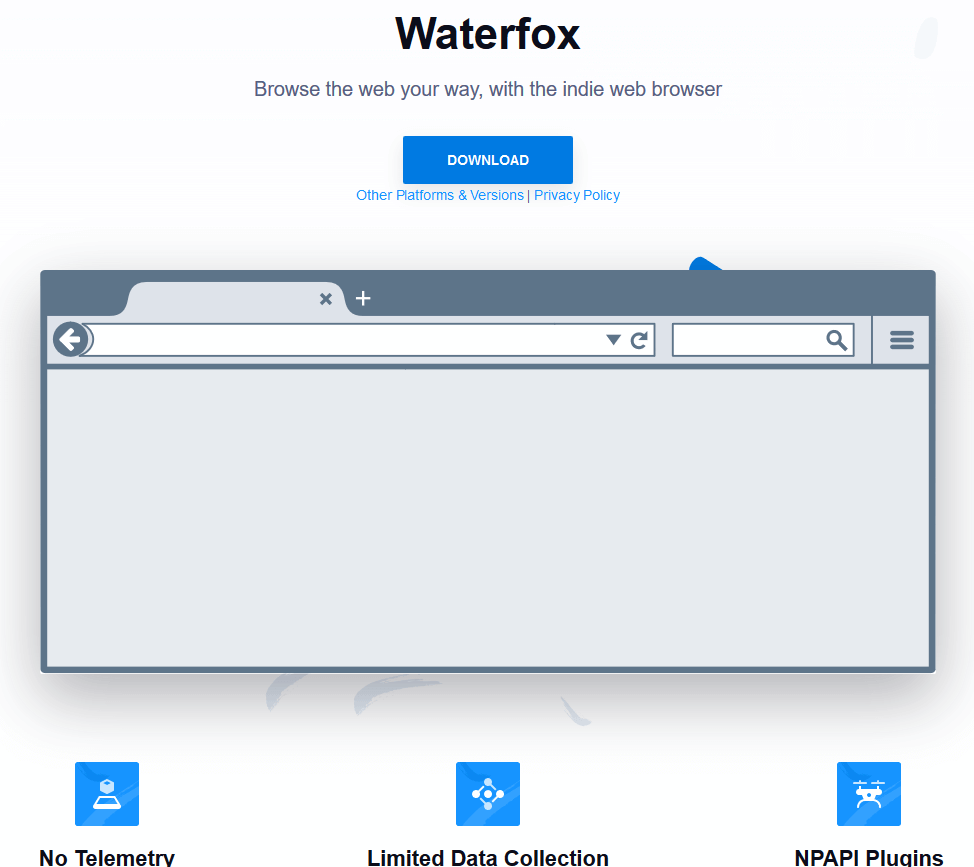Click the new tab plus icon
The width and height of the screenshot is (974, 867).
click(363, 298)
